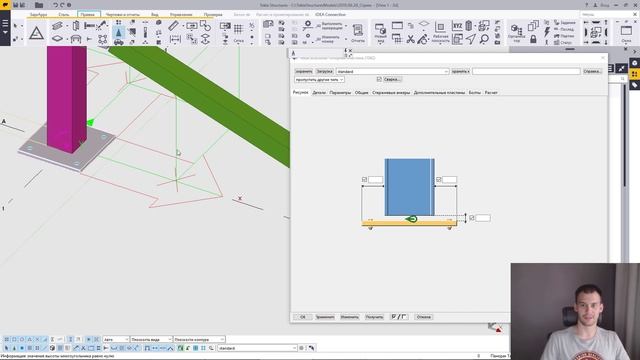Select the steel column tool icon

(x=76, y=26)
